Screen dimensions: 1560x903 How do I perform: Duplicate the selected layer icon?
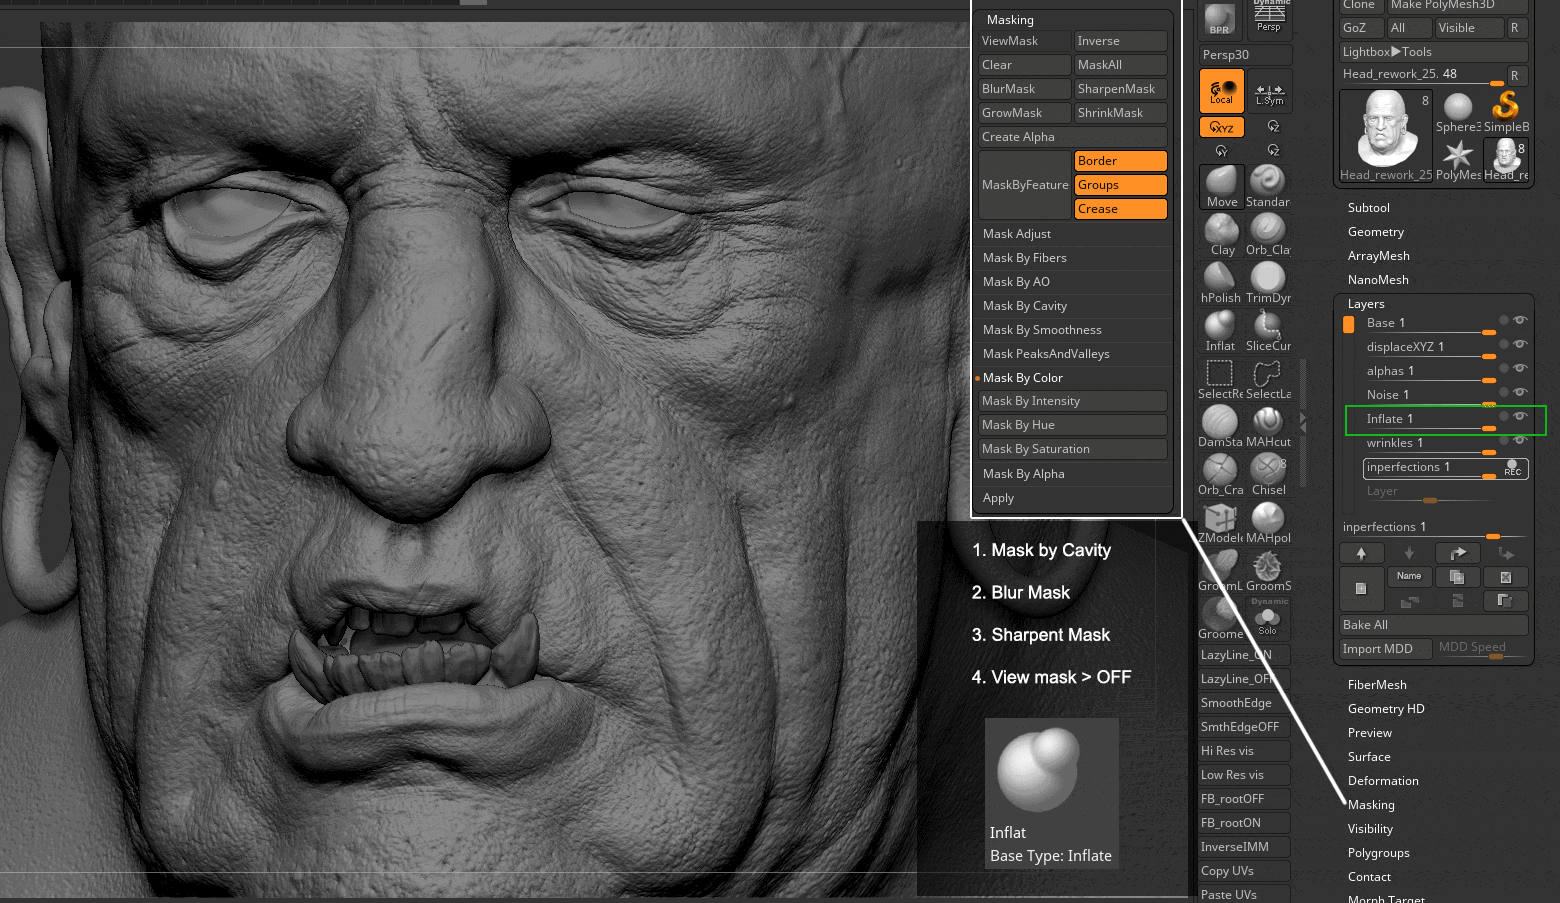coord(1457,577)
